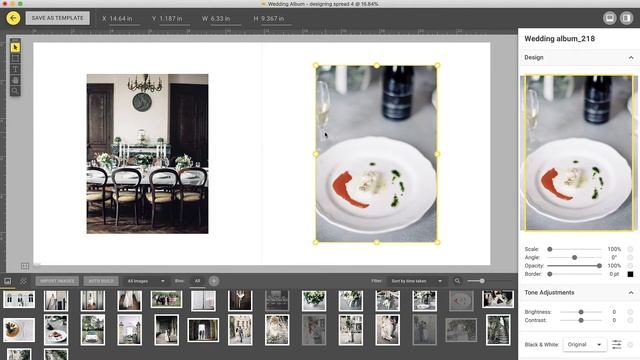Open the second bottom-bar panel icon beside images

[23, 281]
